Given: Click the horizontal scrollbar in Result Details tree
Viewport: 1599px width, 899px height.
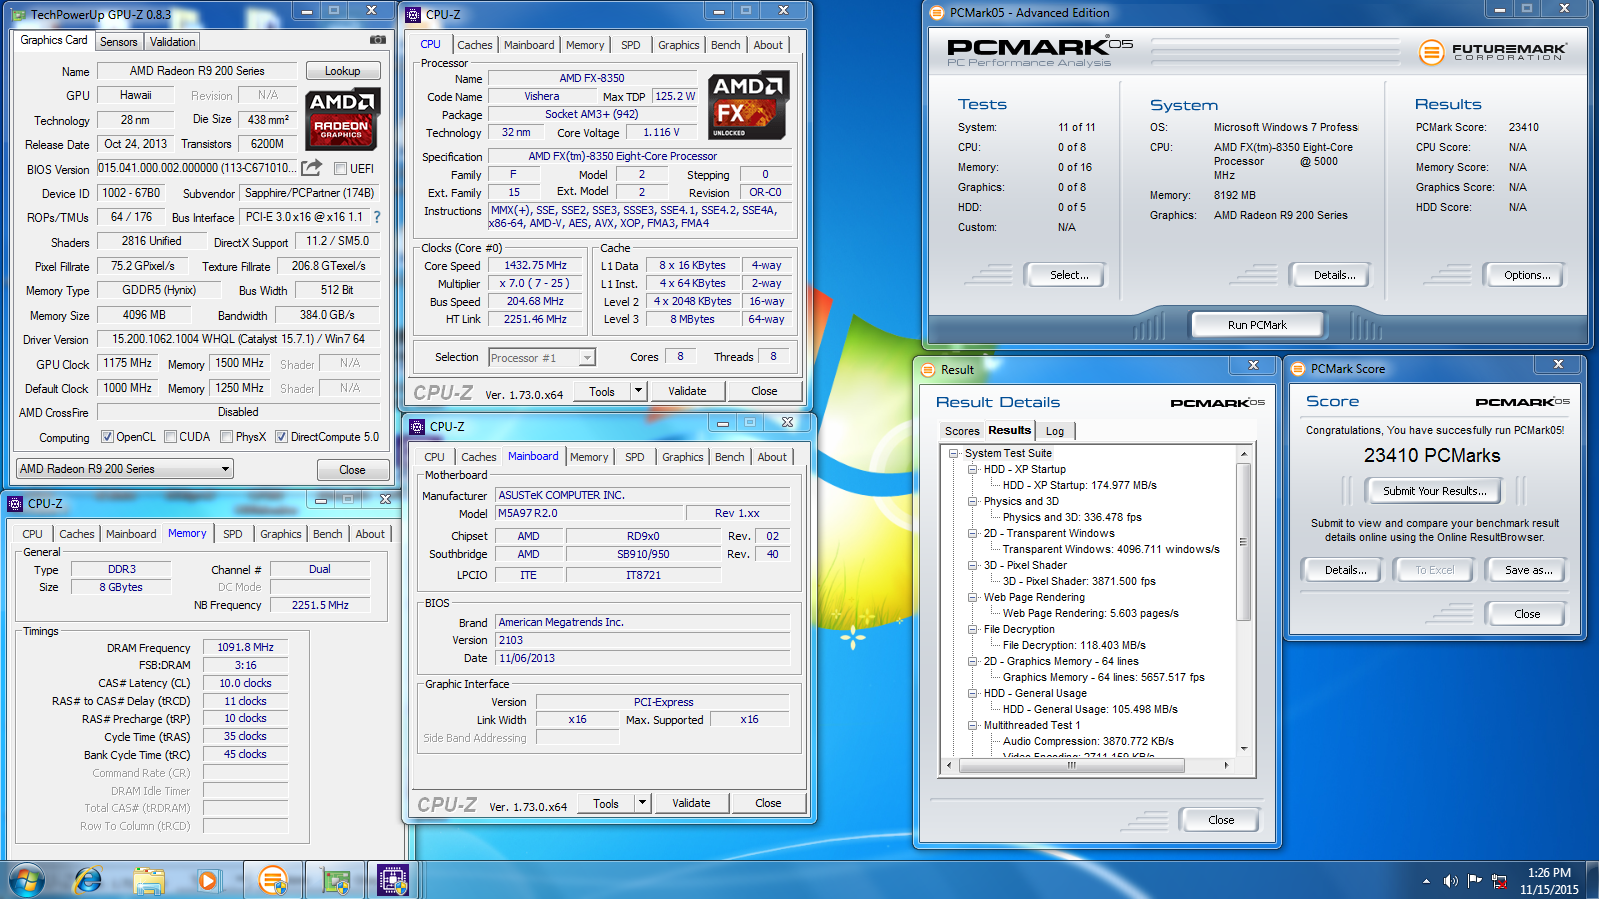Looking at the screenshot, I should tap(1072, 765).
